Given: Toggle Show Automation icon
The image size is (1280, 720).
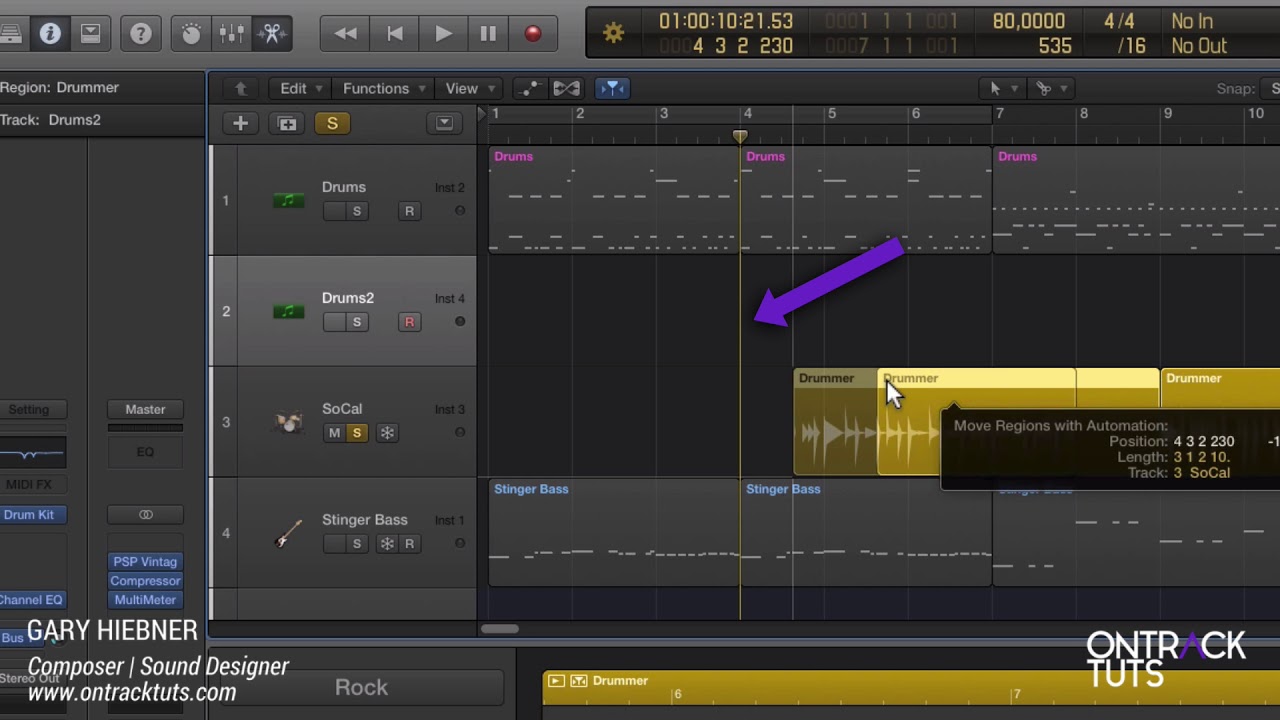Looking at the screenshot, I should [x=529, y=88].
